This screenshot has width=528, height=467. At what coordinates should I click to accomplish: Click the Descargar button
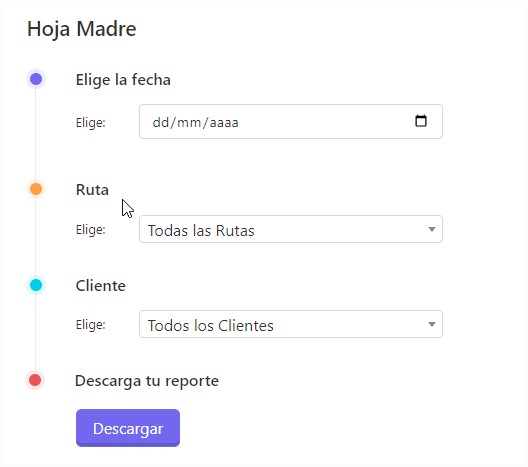click(128, 428)
